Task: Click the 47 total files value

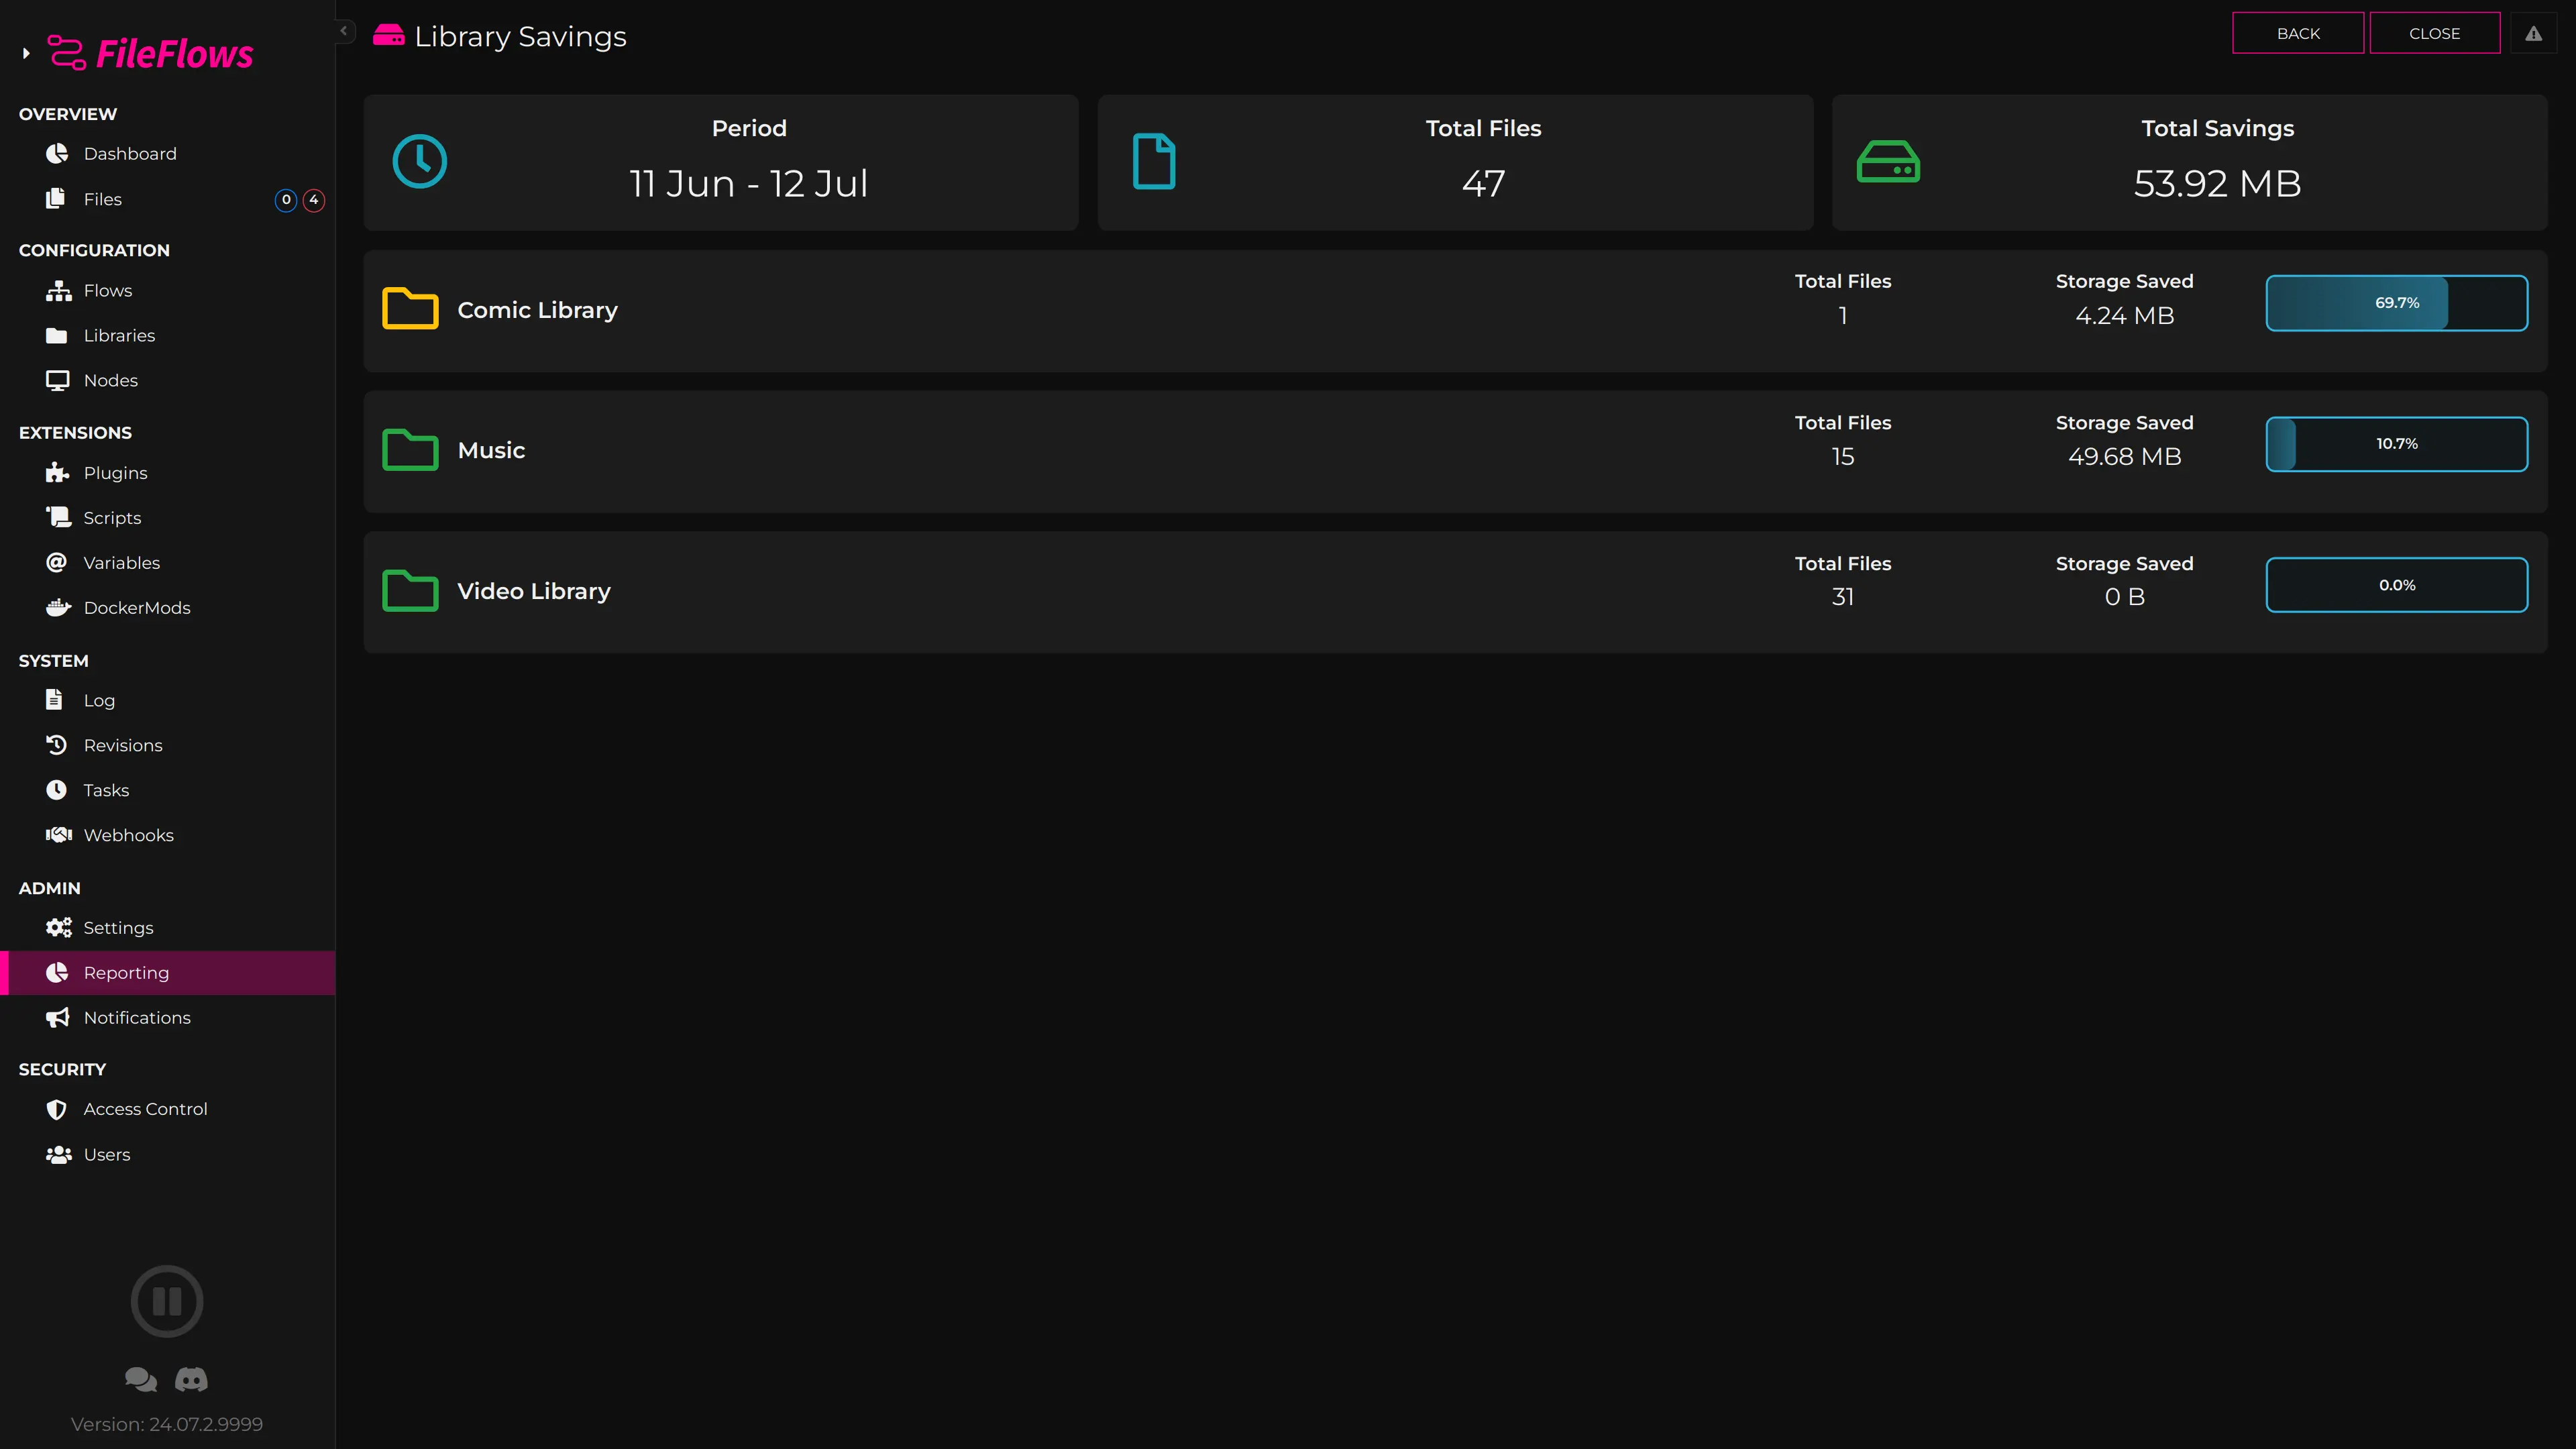Action: [1483, 183]
